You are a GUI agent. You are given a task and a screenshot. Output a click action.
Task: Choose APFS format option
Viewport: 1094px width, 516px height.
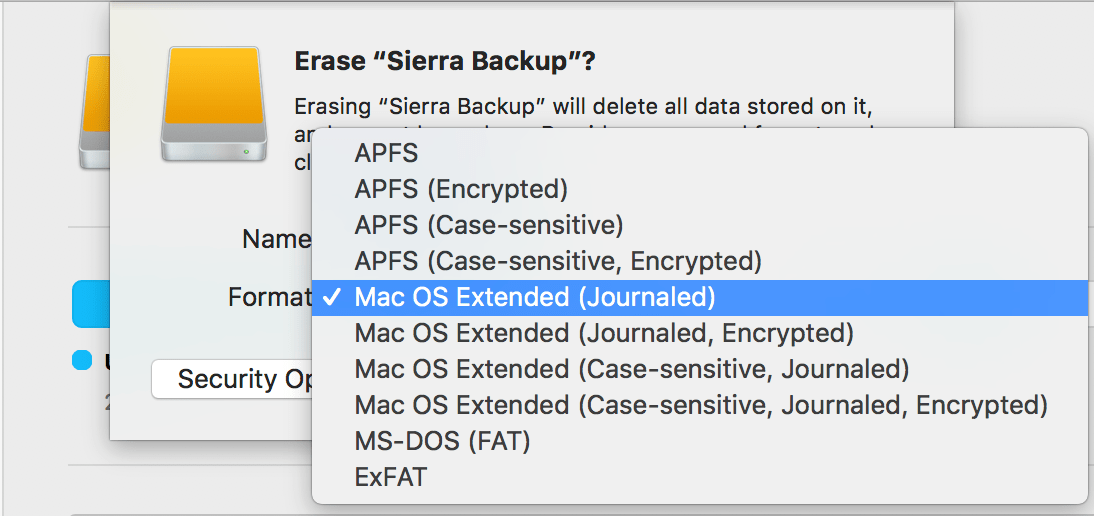[x=386, y=153]
